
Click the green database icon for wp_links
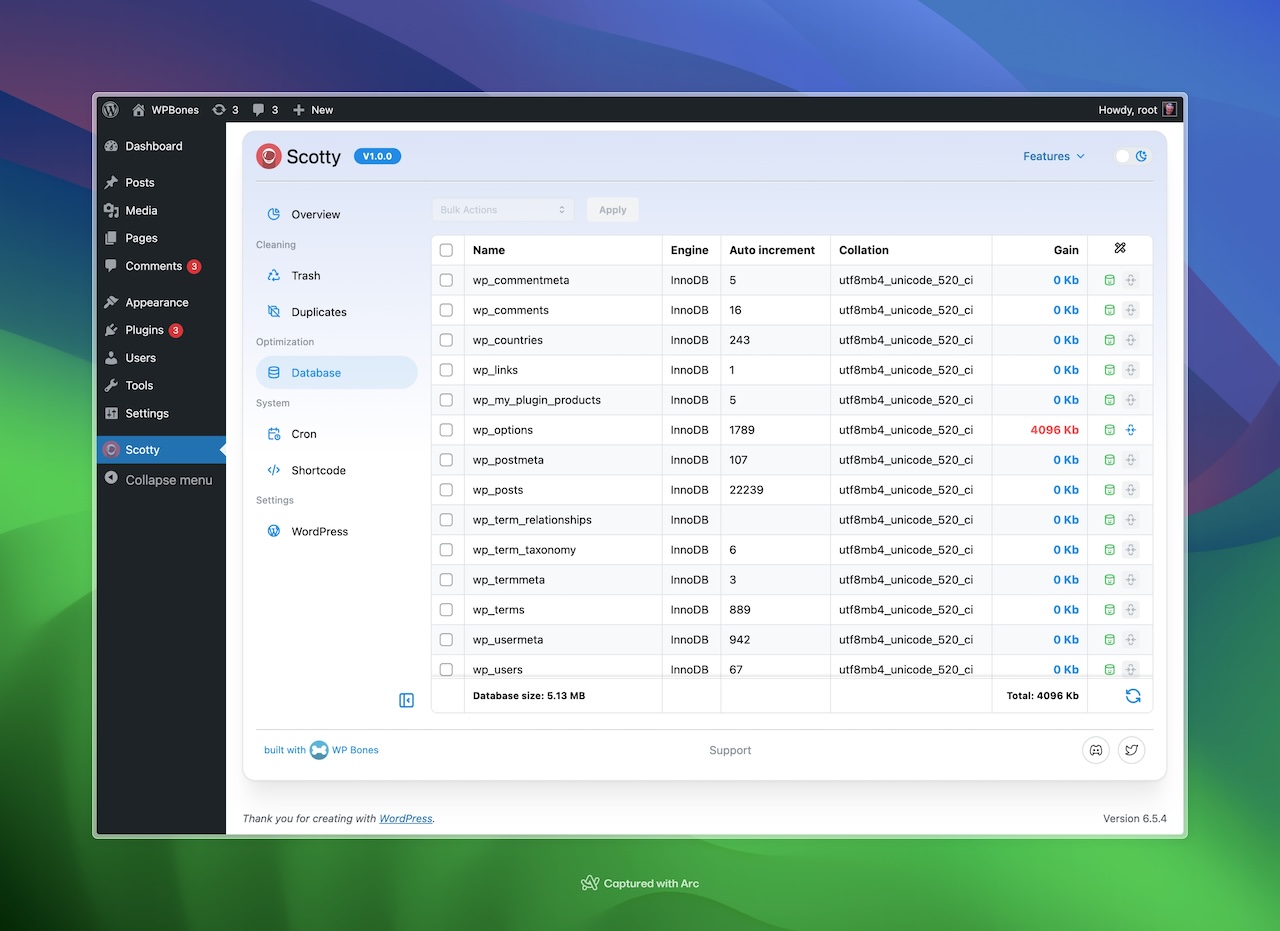click(x=1109, y=370)
